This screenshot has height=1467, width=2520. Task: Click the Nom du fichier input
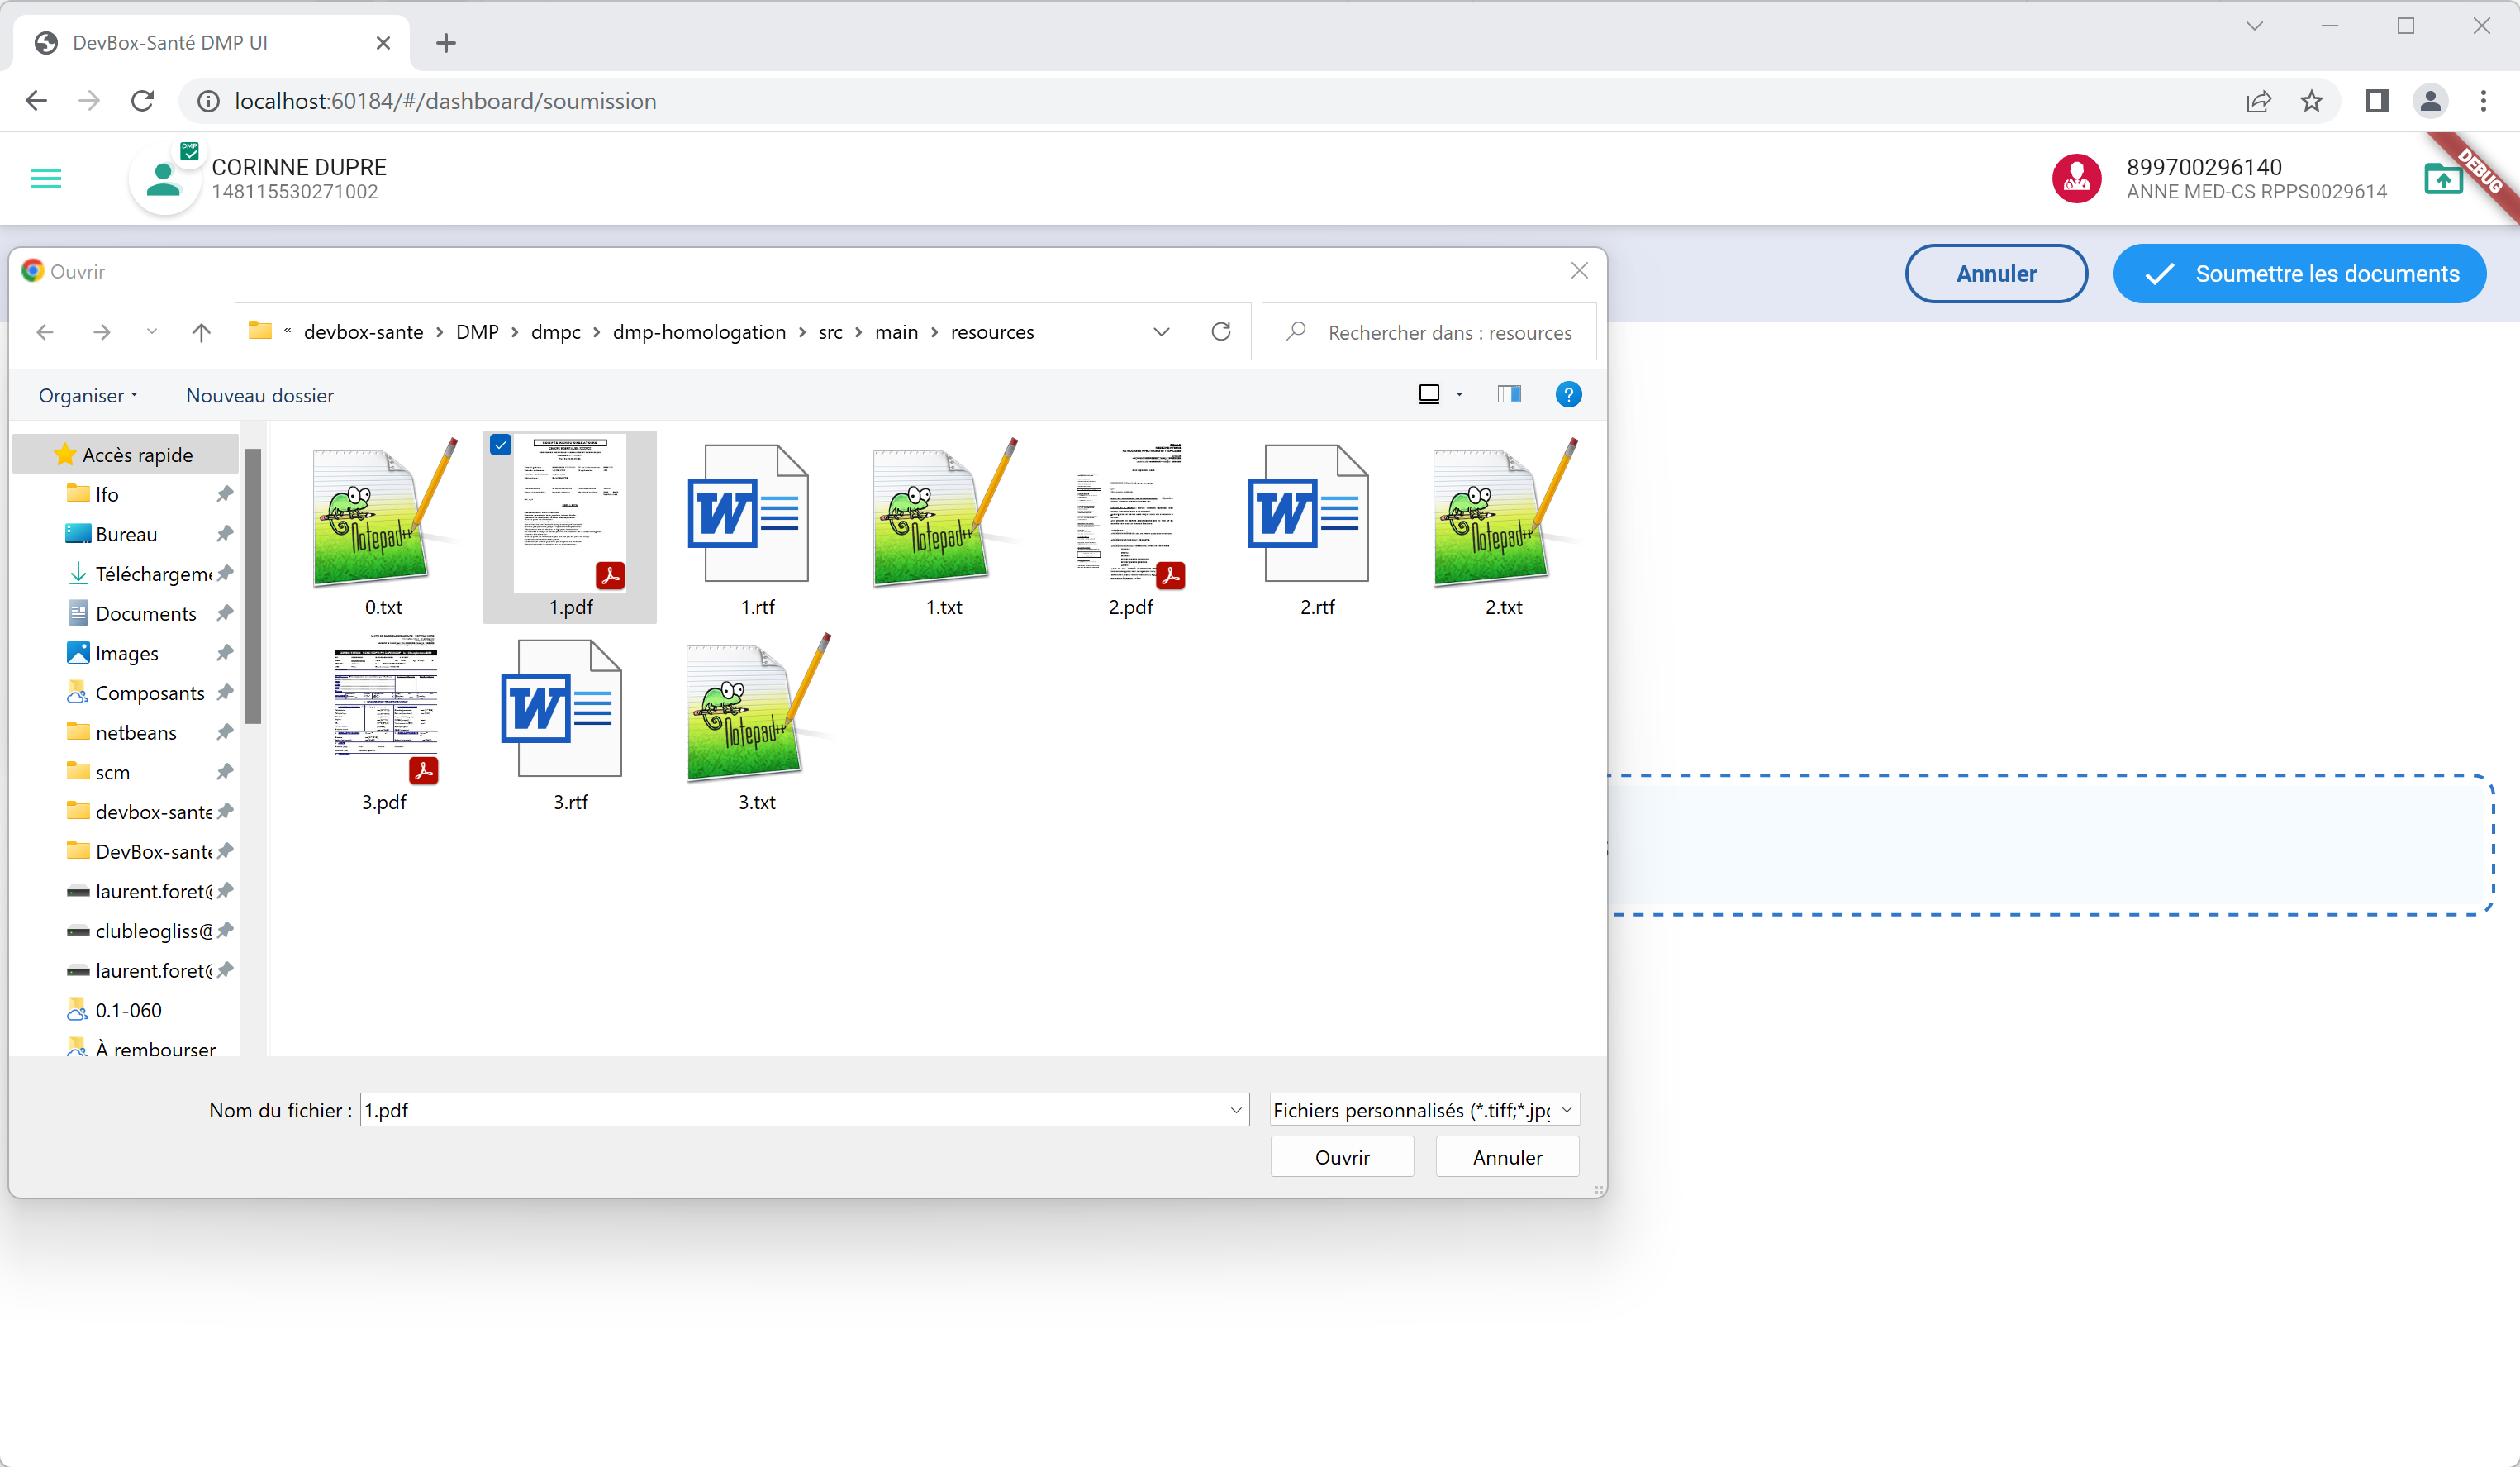click(x=804, y=1110)
